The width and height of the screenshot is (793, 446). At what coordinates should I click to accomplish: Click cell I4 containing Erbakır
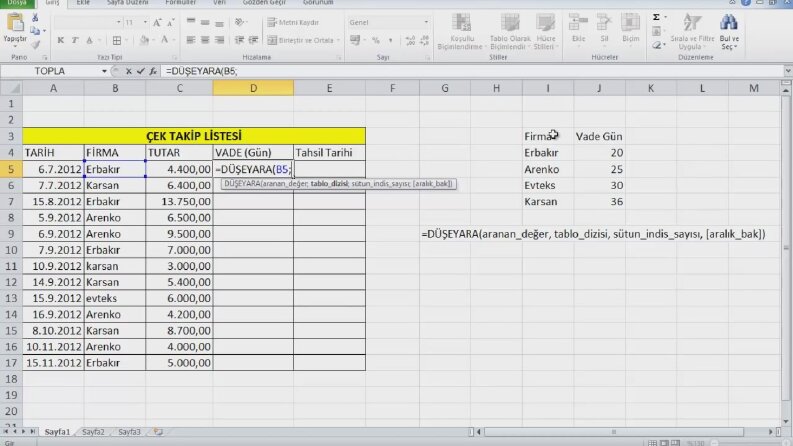pyautogui.click(x=548, y=153)
